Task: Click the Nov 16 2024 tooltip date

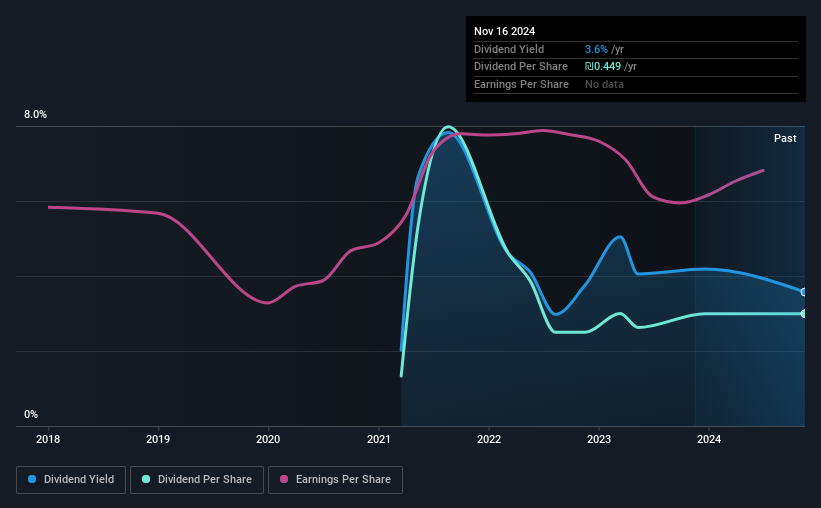Action: pyautogui.click(x=505, y=31)
